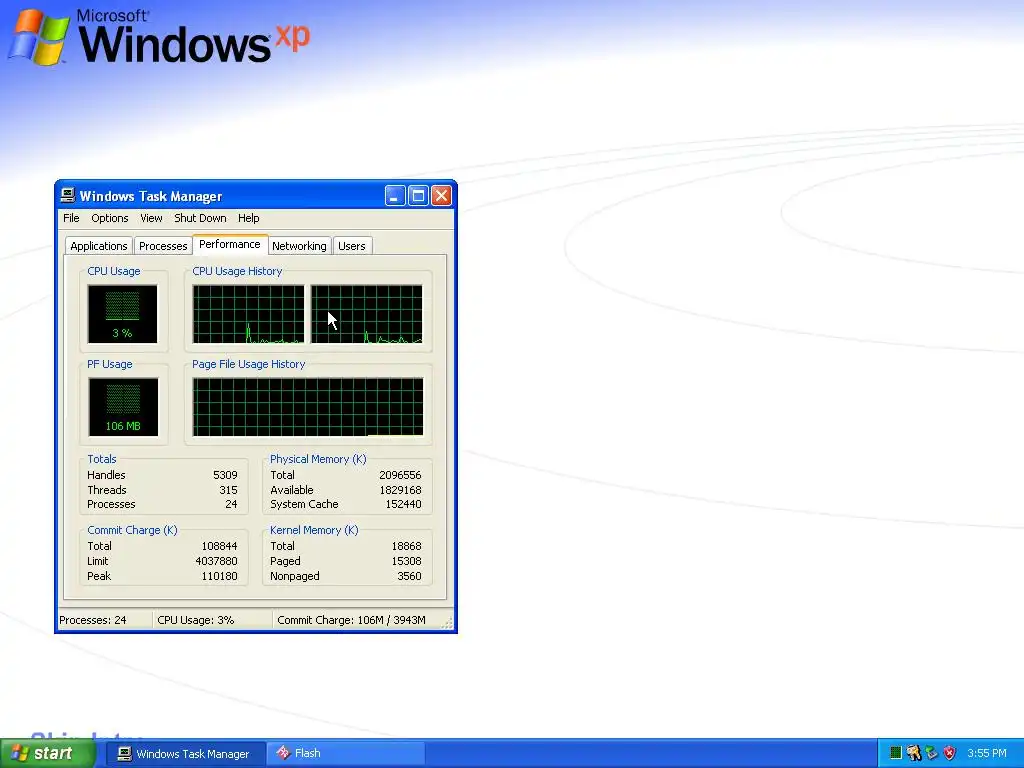Click status bar text Processes: 24
This screenshot has height=768, width=1024.
93,620
